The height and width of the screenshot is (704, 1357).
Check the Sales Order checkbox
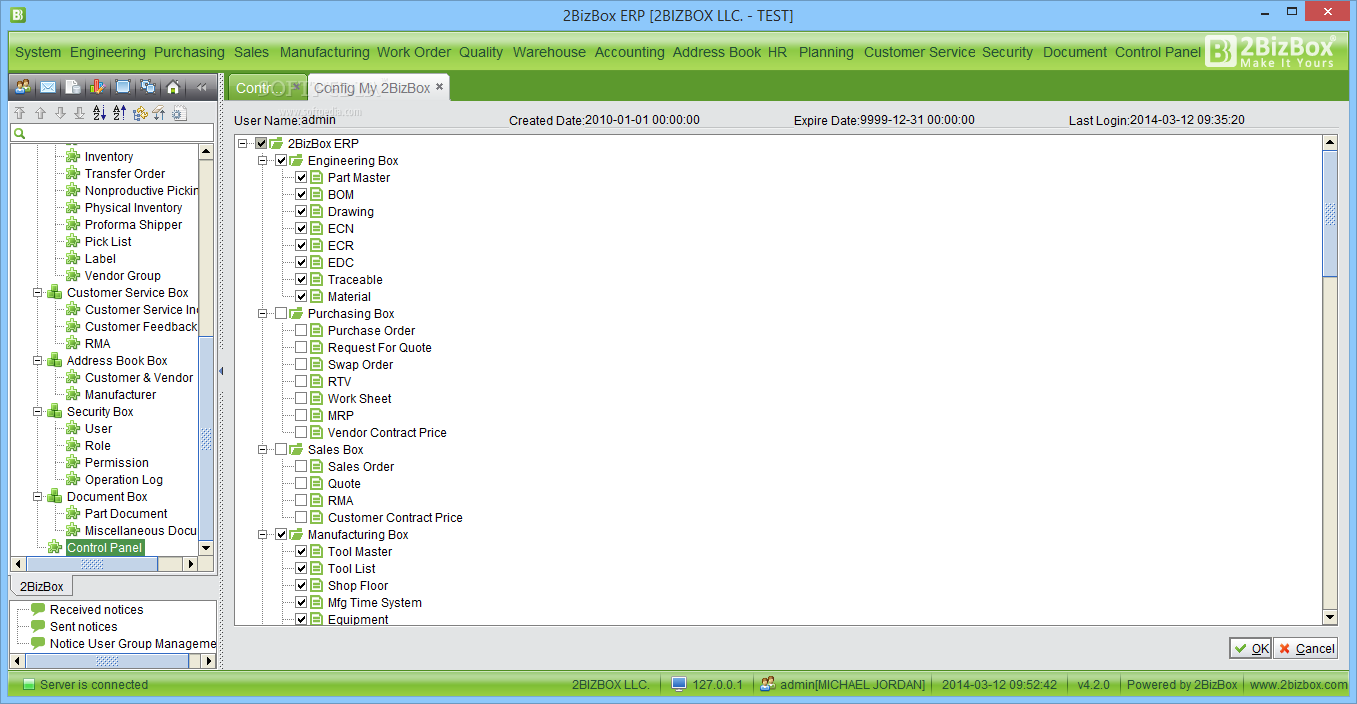(301, 466)
